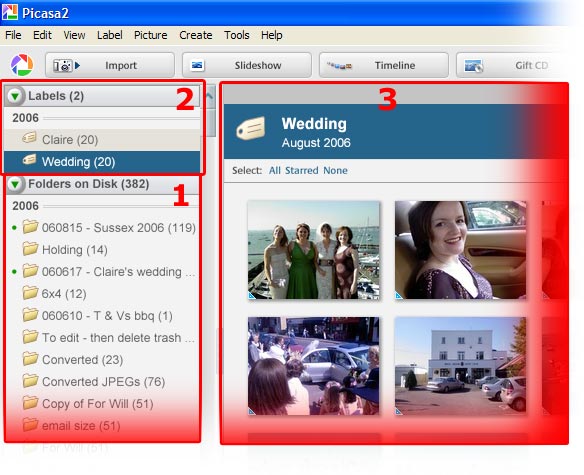The image size is (584, 475).
Task: Click the Converted (23) folder icon
Action: pos(30,358)
